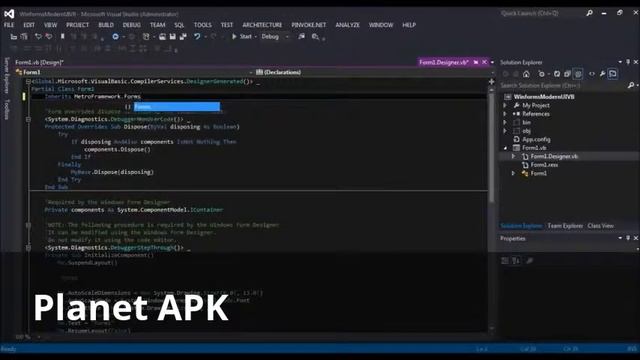This screenshot has height=360, width=640.
Task: Click the toolbar icon right of Debug dropdown
Action: 301,37
